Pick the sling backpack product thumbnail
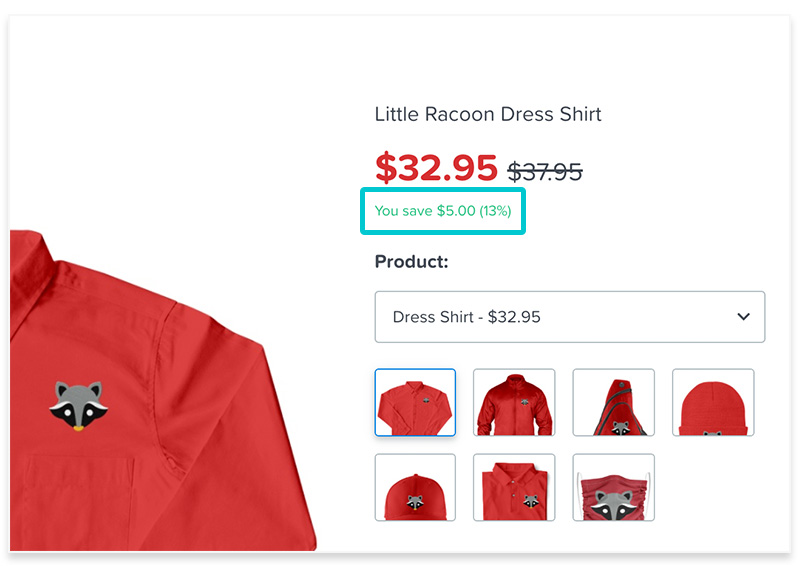This screenshot has width=800, height=566. [x=613, y=402]
